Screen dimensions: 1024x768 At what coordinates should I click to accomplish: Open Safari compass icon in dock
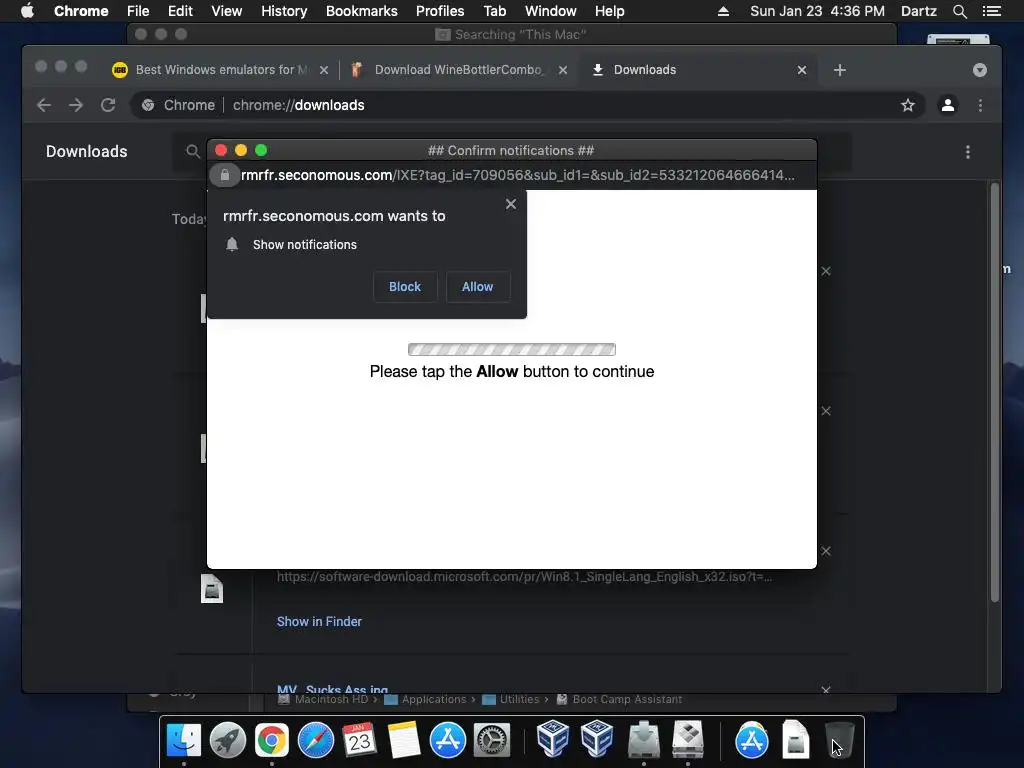tap(315, 741)
